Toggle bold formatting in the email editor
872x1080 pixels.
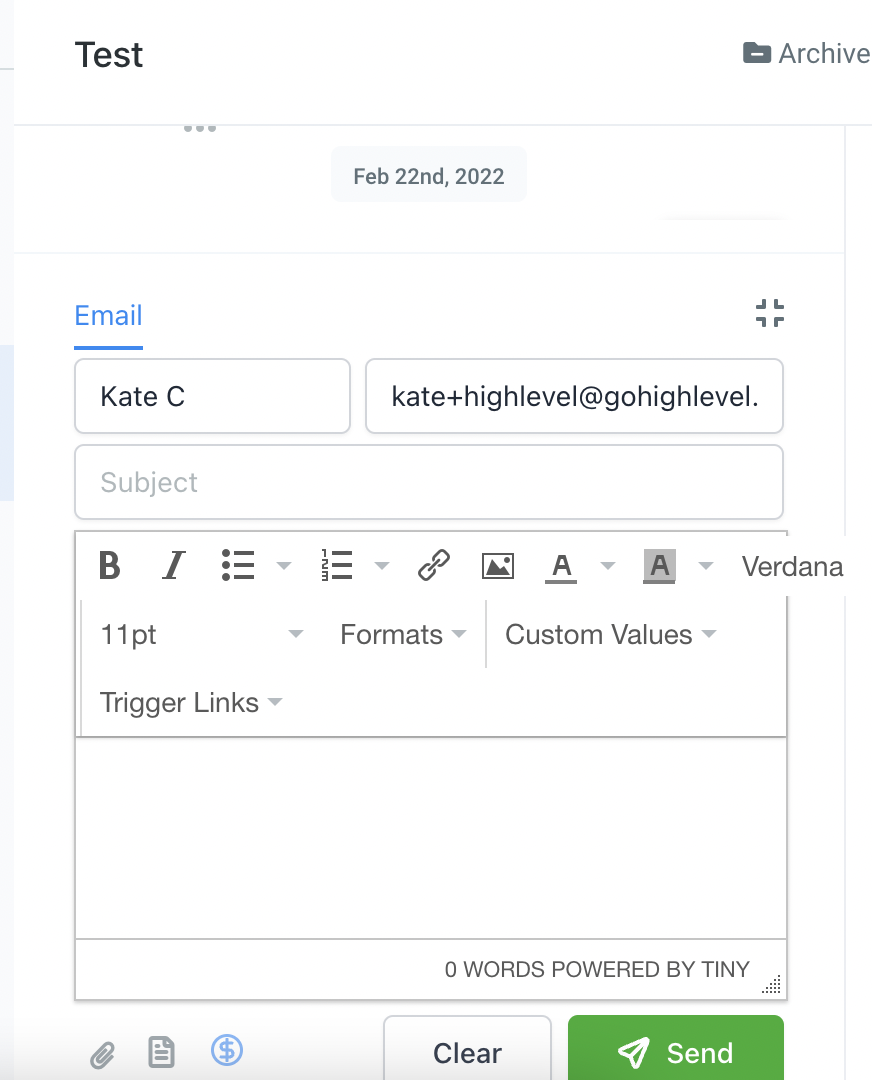(110, 565)
